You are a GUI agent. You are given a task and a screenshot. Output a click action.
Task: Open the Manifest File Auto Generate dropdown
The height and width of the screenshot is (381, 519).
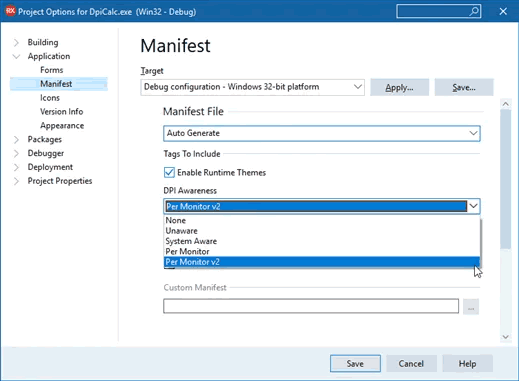[322, 133]
